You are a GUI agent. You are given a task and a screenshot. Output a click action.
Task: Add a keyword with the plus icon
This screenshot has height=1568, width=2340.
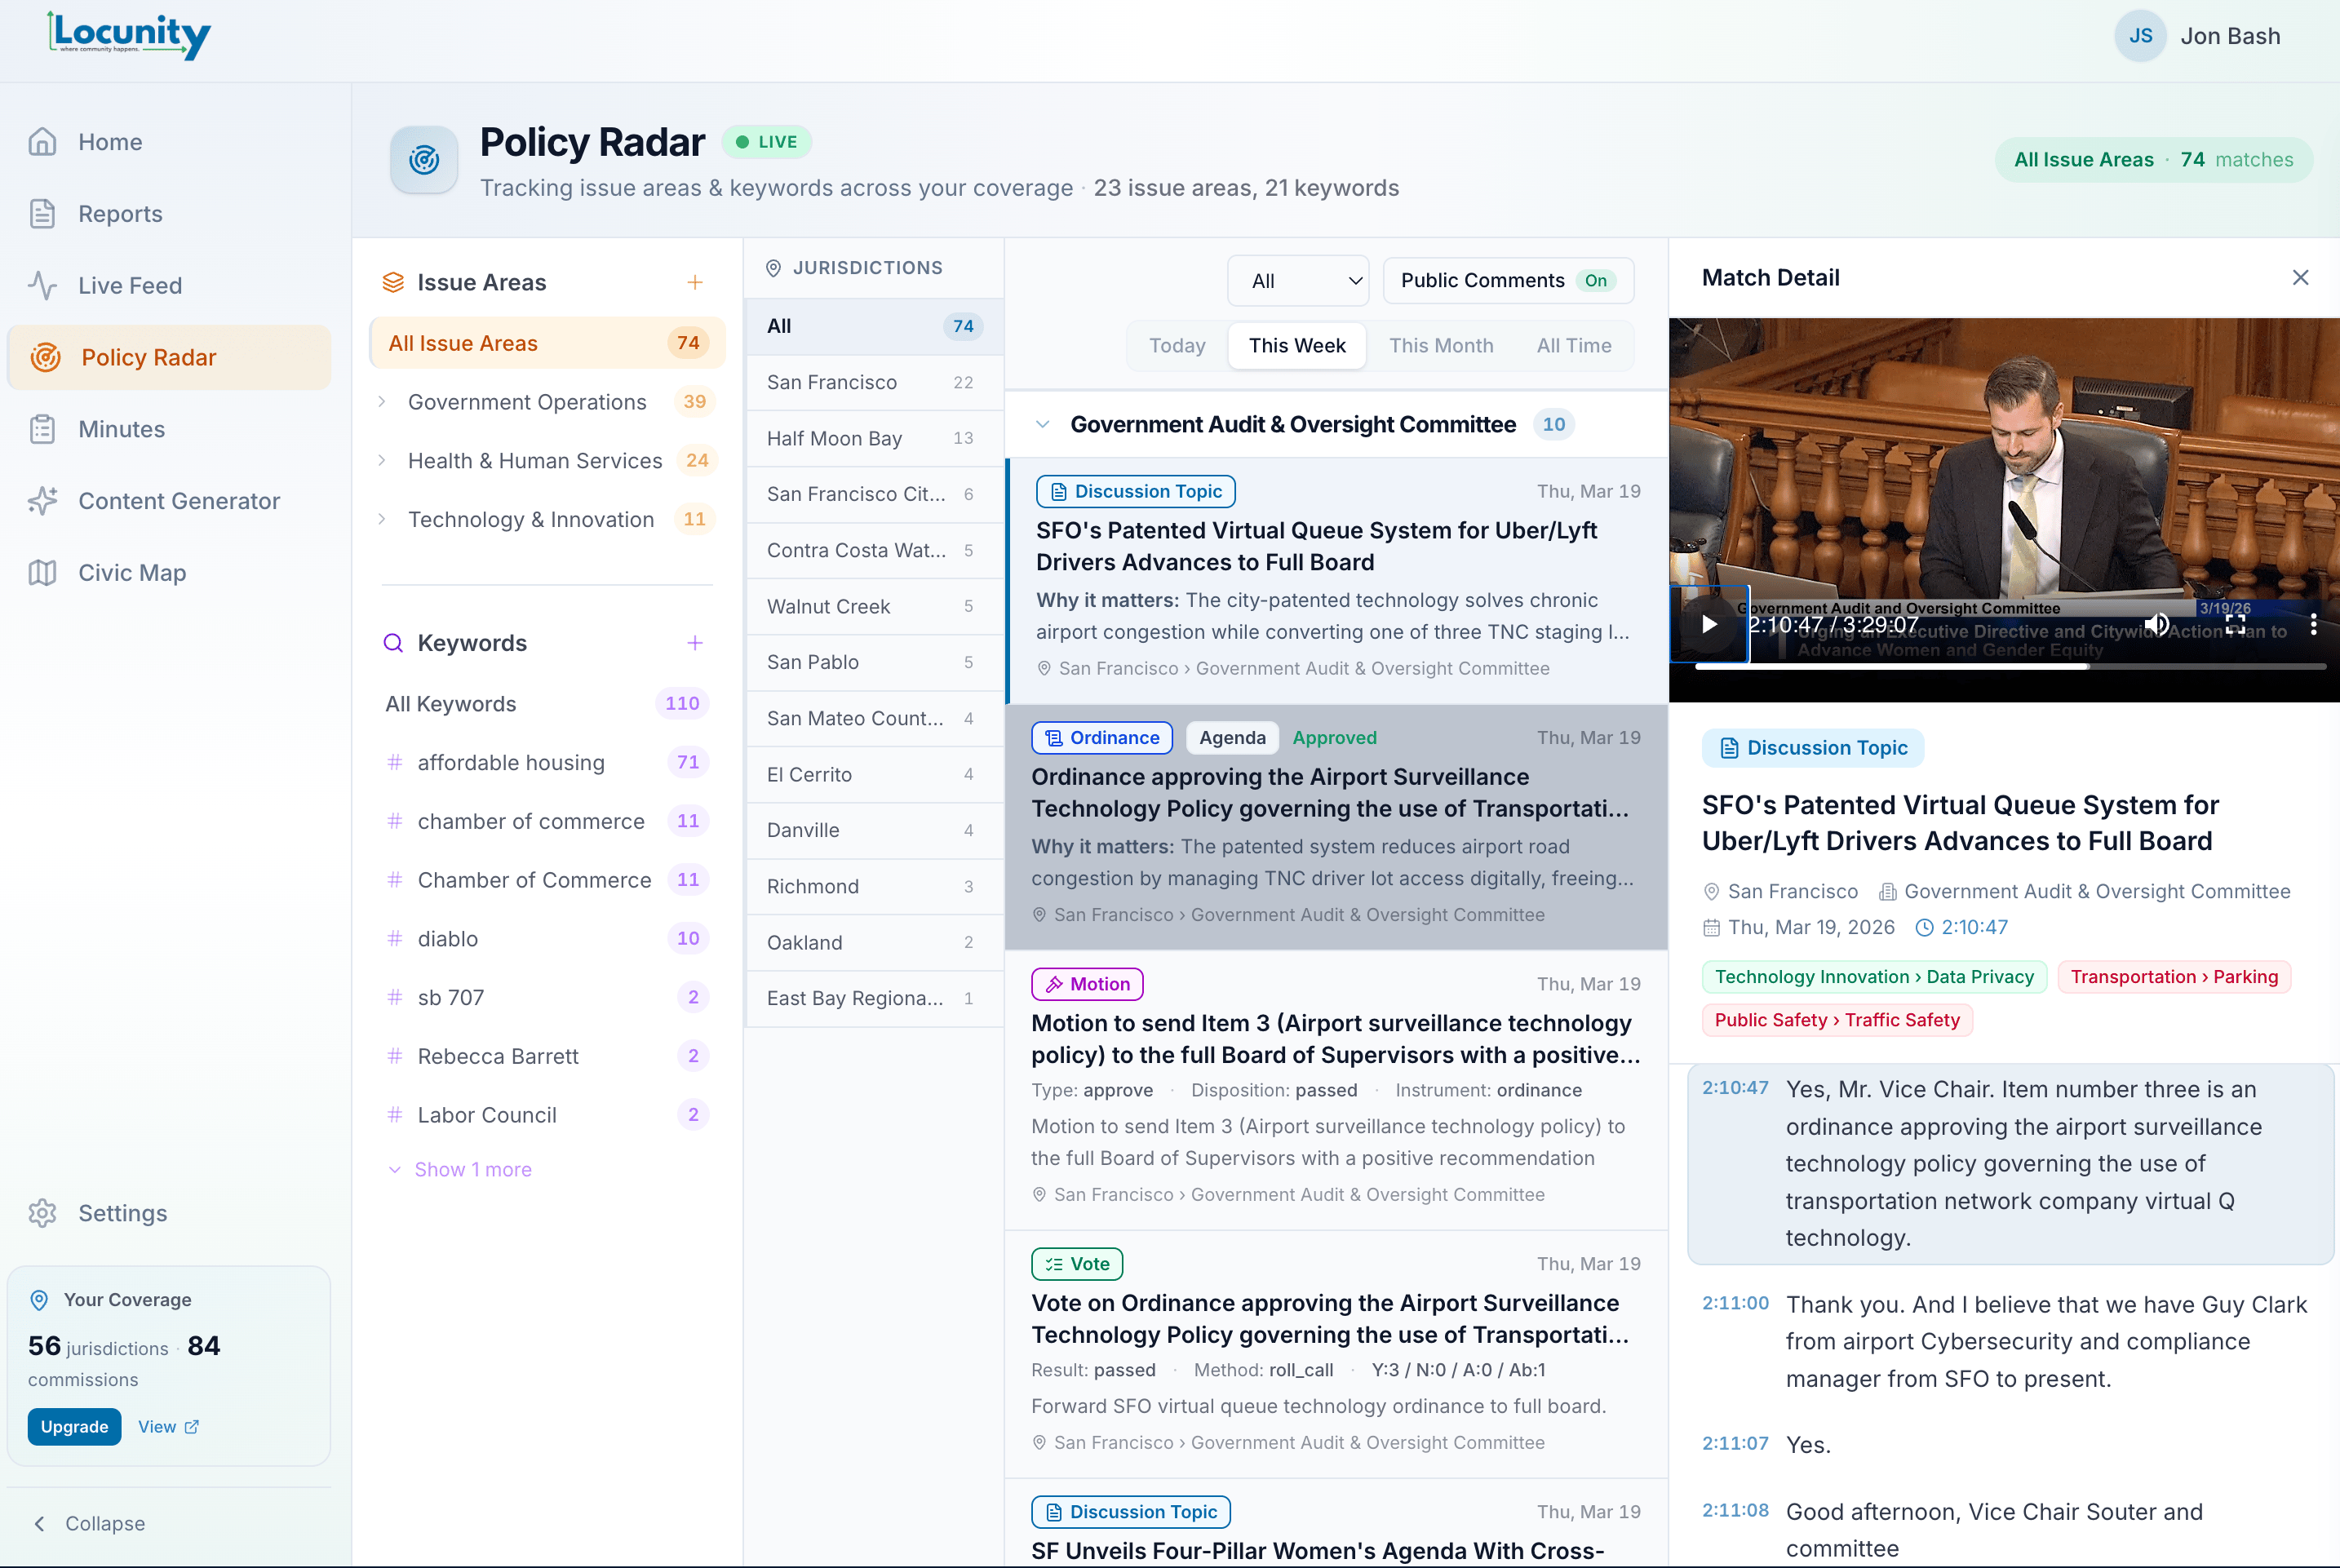(695, 643)
